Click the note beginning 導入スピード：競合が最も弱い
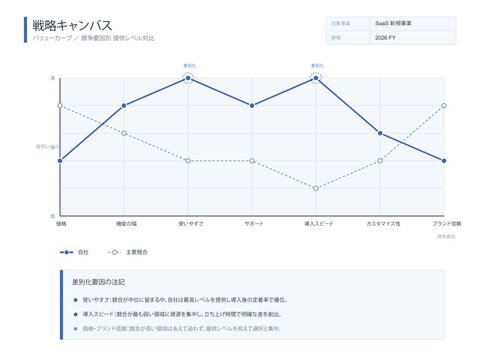Image resolution: width=480 pixels, height=360 pixels. (182, 314)
